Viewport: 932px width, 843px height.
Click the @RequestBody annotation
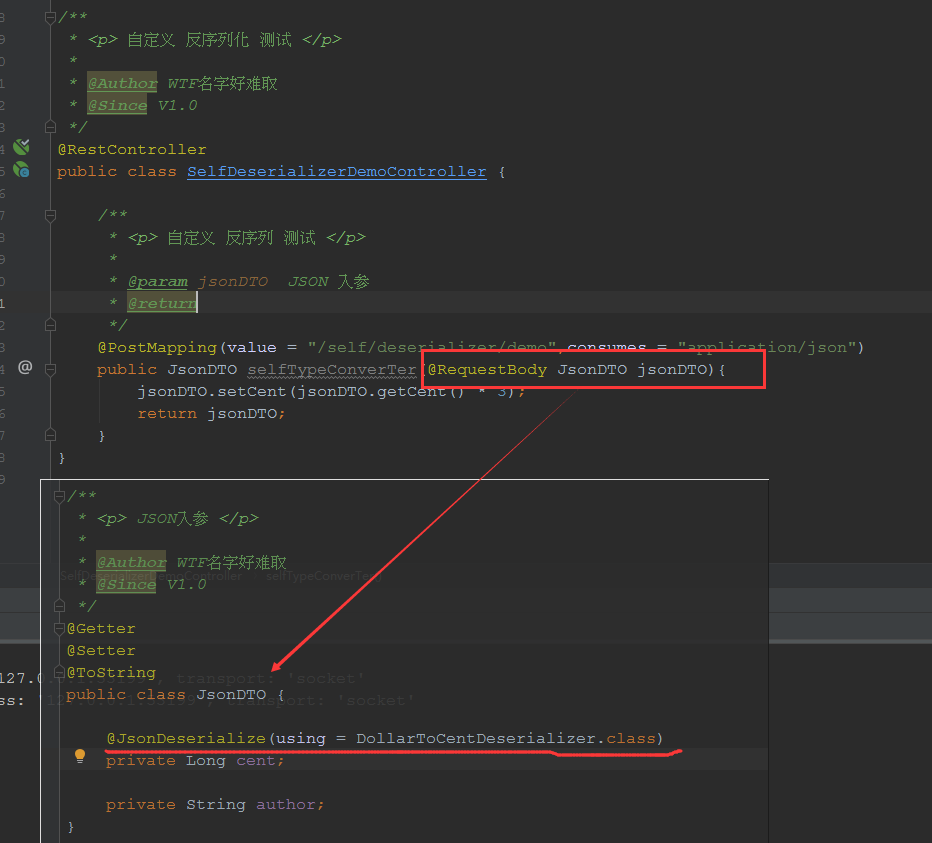click(x=487, y=370)
